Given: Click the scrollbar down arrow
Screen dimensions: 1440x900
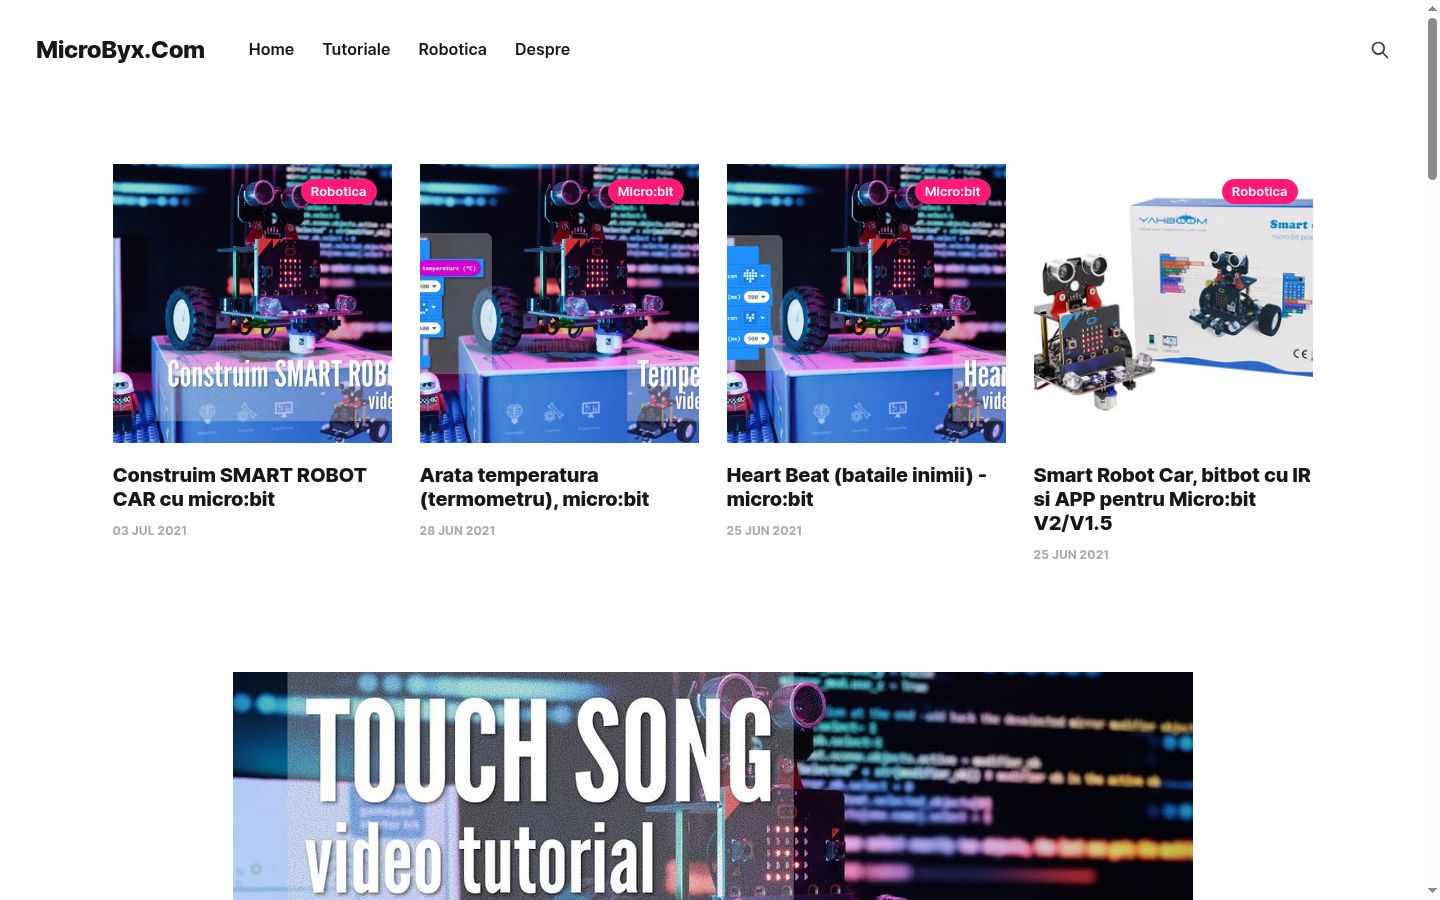Looking at the screenshot, I should click(x=1432, y=891).
